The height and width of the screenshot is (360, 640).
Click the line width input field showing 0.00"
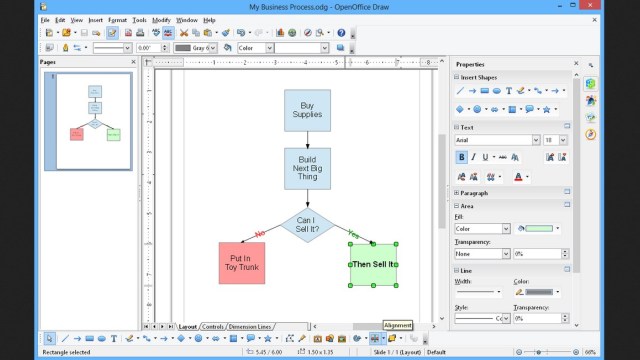click(149, 48)
